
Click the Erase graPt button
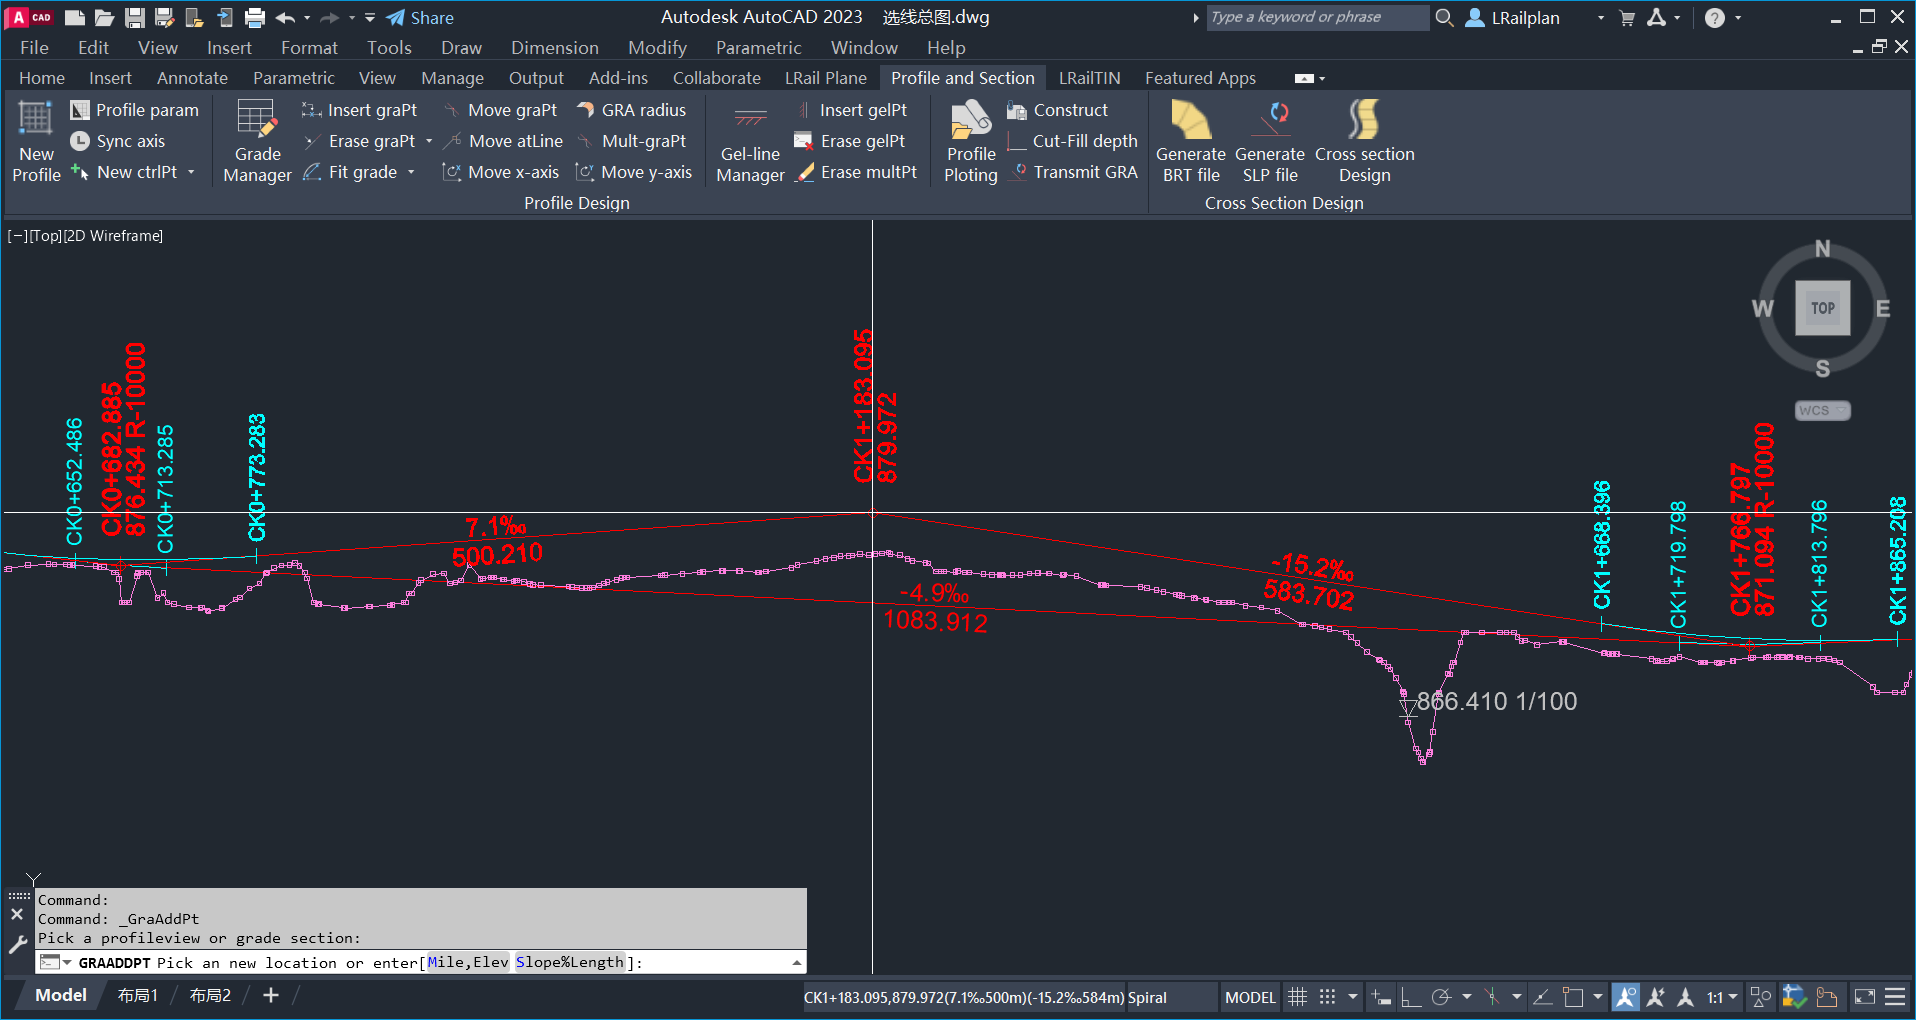point(359,141)
